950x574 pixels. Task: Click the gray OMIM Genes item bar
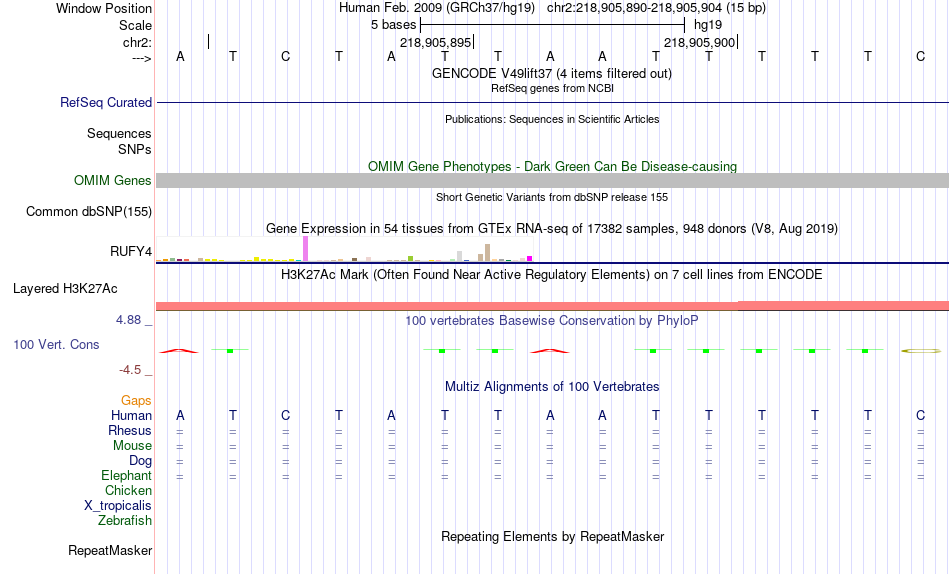click(x=552, y=181)
